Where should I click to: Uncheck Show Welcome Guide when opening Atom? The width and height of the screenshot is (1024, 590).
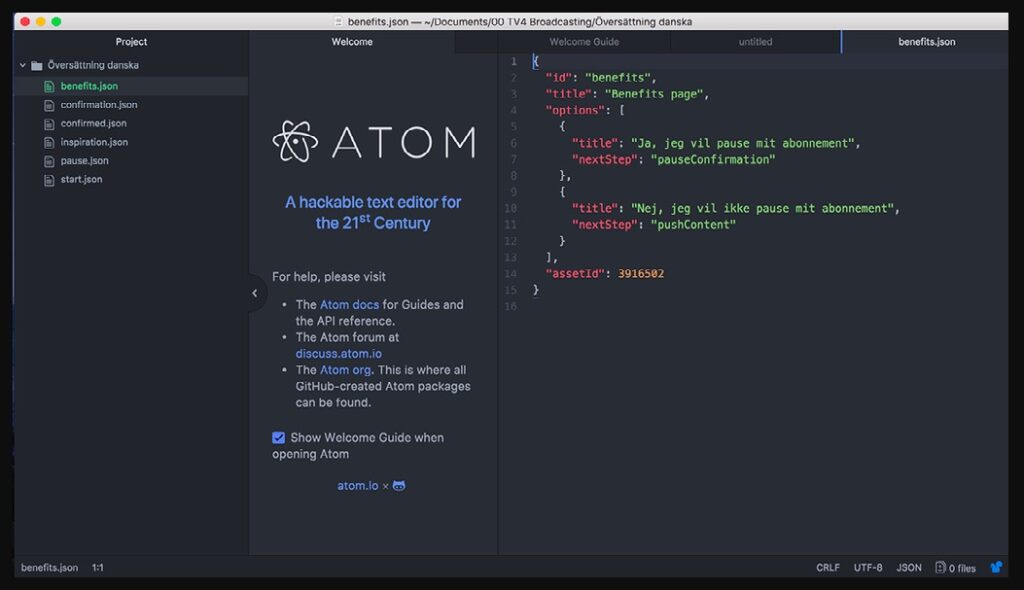click(x=278, y=438)
